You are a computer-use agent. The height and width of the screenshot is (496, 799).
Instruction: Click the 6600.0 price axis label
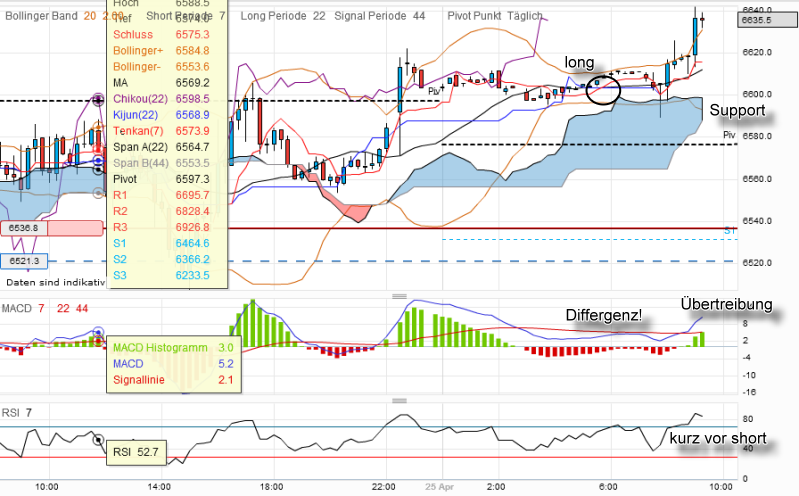point(757,94)
